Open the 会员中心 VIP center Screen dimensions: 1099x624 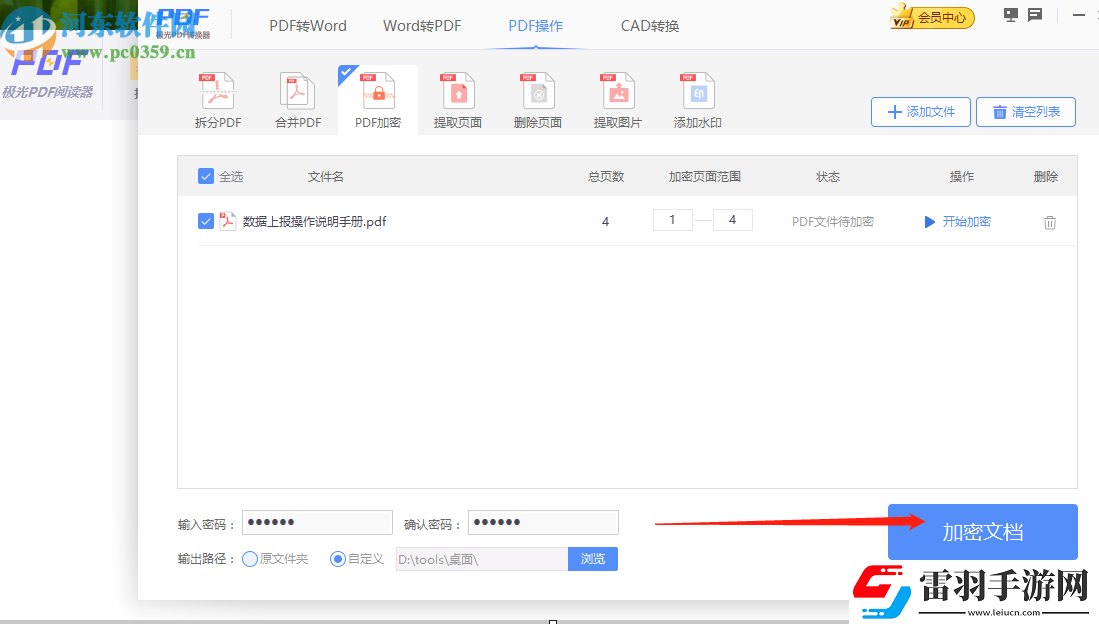coord(932,17)
